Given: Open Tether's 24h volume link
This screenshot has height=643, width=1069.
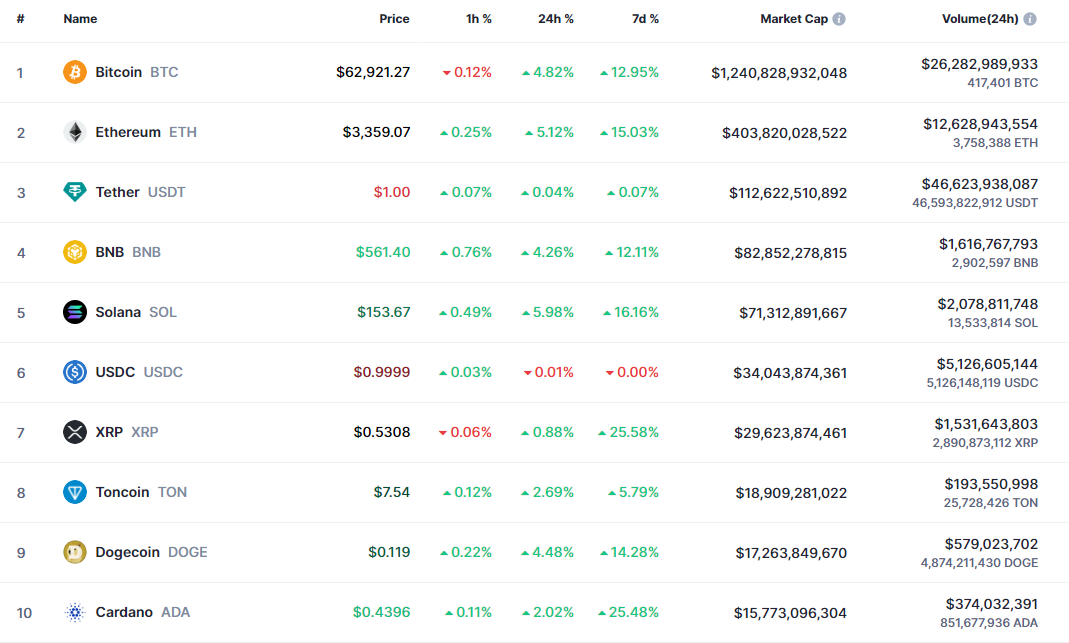Looking at the screenshot, I should tap(979, 184).
